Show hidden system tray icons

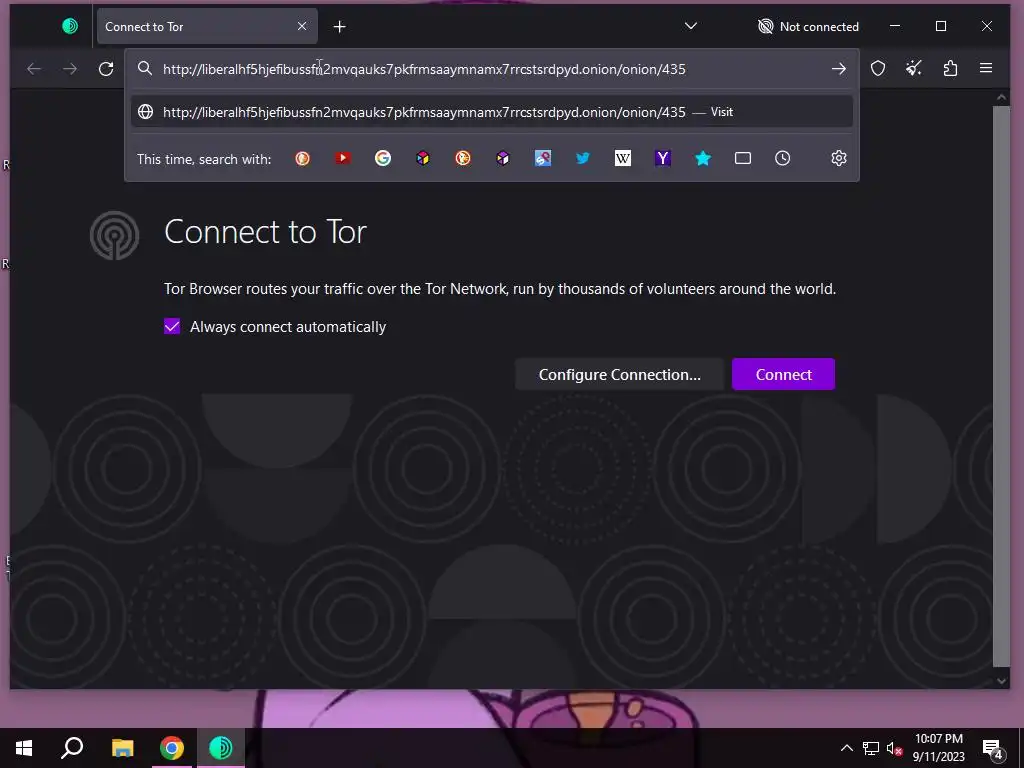[846, 748]
